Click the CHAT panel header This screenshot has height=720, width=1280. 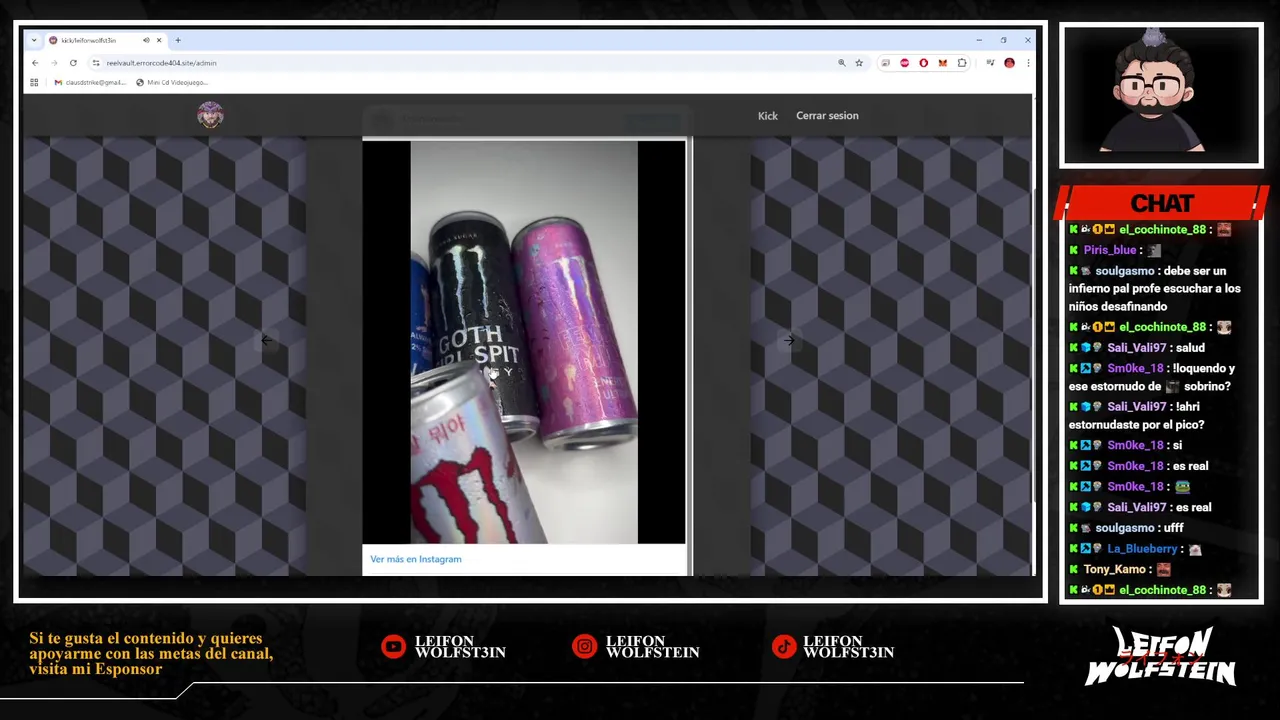[1161, 203]
